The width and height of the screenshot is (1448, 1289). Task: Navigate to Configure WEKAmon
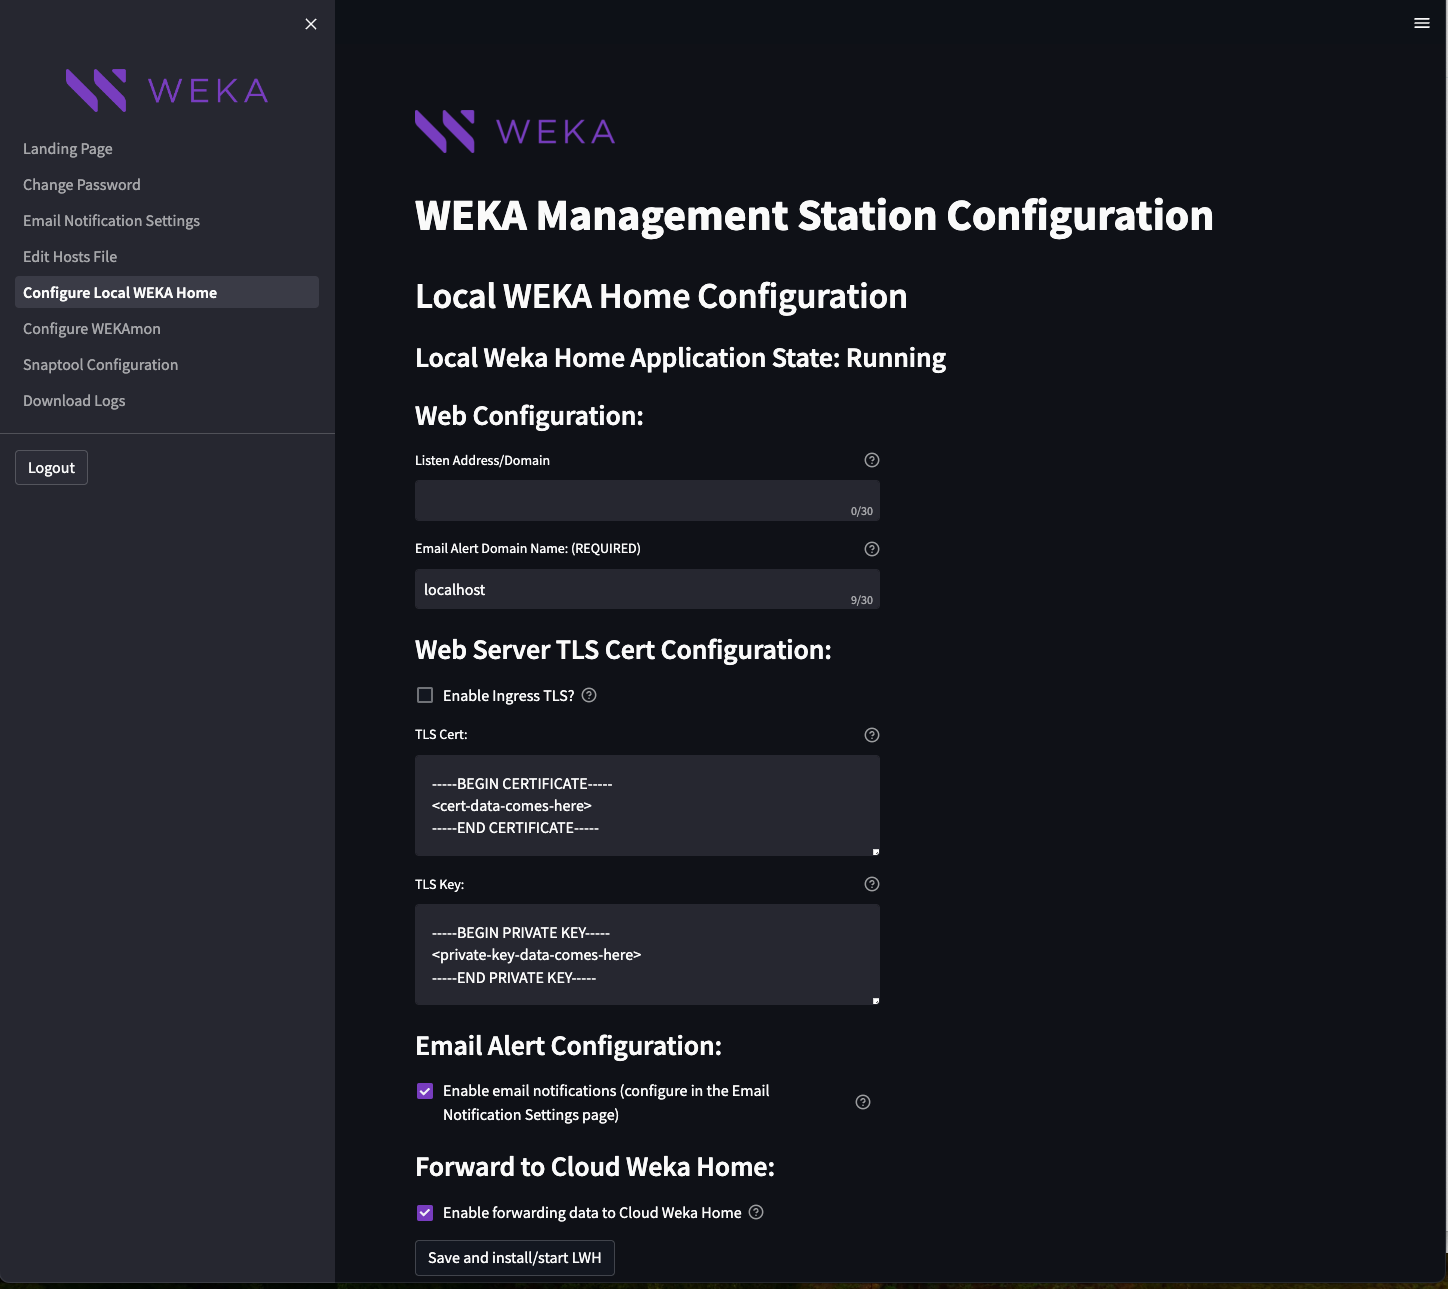click(x=92, y=329)
